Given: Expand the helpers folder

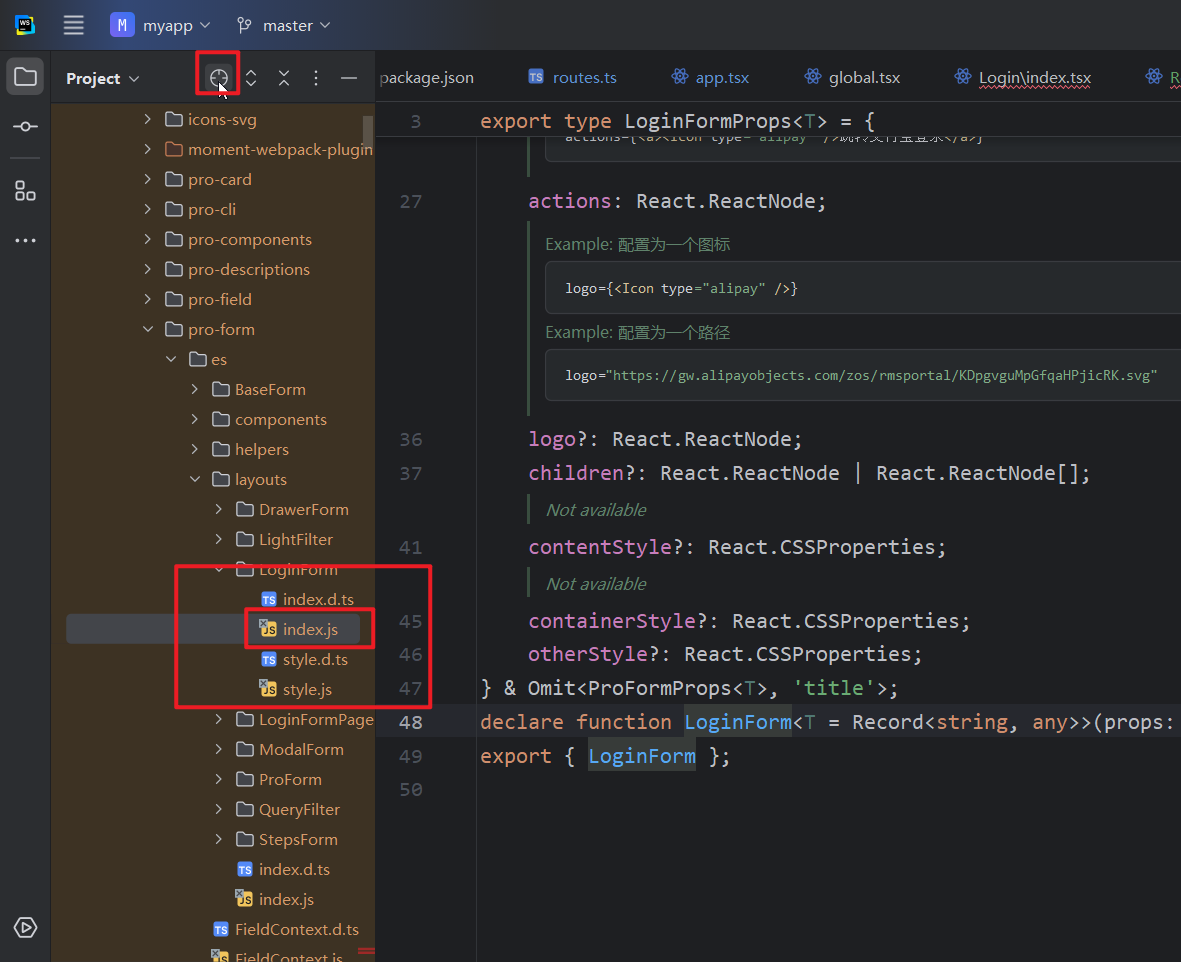Looking at the screenshot, I should tap(195, 449).
